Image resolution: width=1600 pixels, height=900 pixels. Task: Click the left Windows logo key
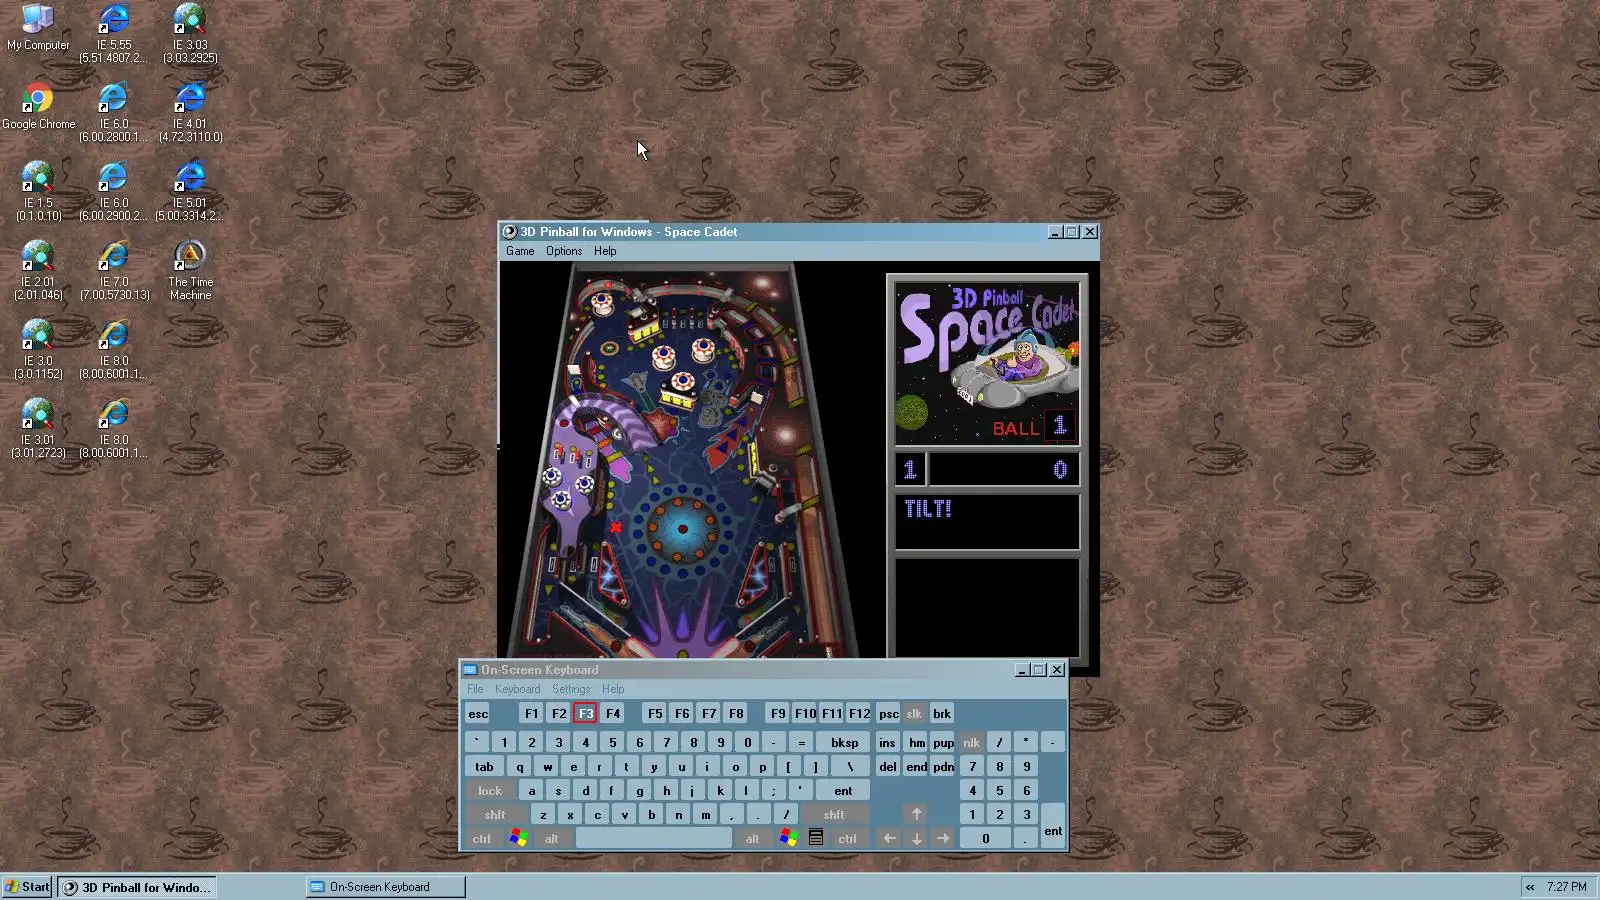518,838
